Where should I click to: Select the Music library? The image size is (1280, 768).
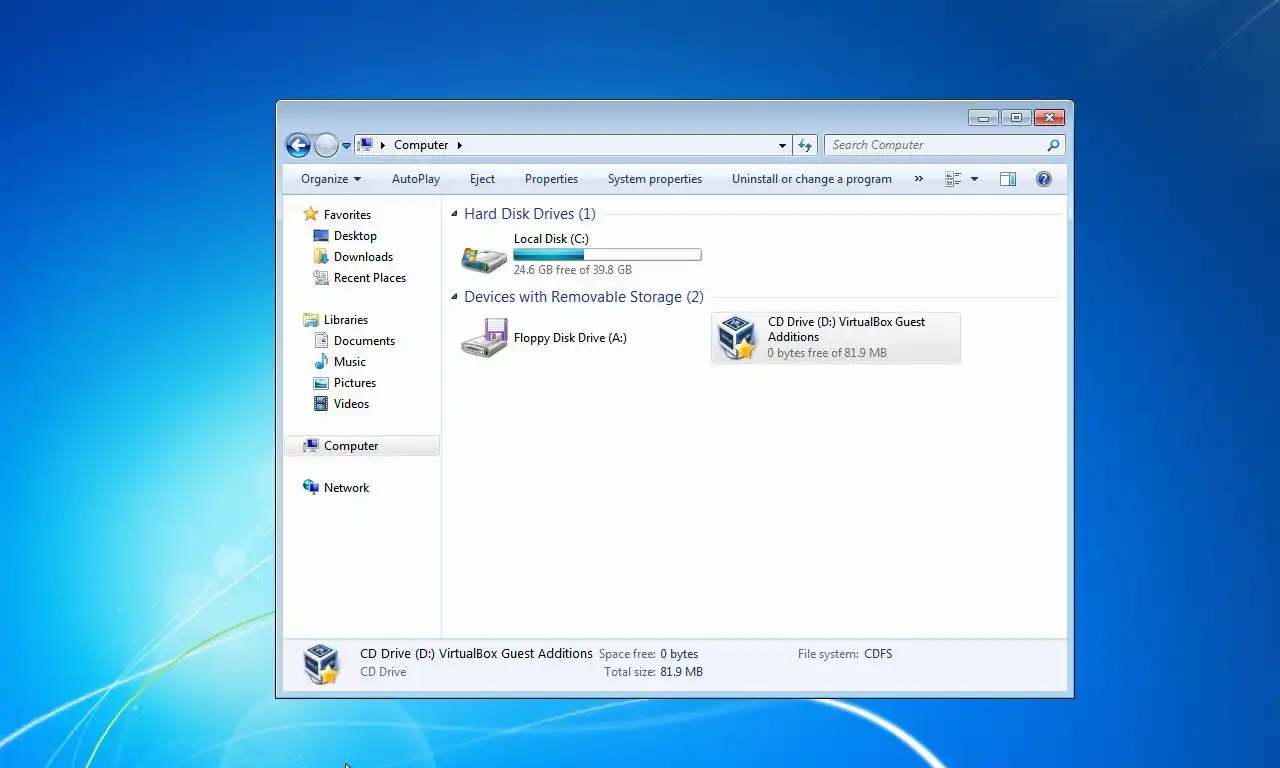350,362
